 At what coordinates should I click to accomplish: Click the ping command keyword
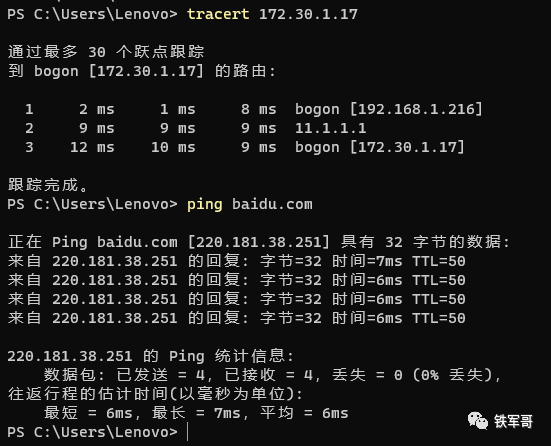point(205,205)
